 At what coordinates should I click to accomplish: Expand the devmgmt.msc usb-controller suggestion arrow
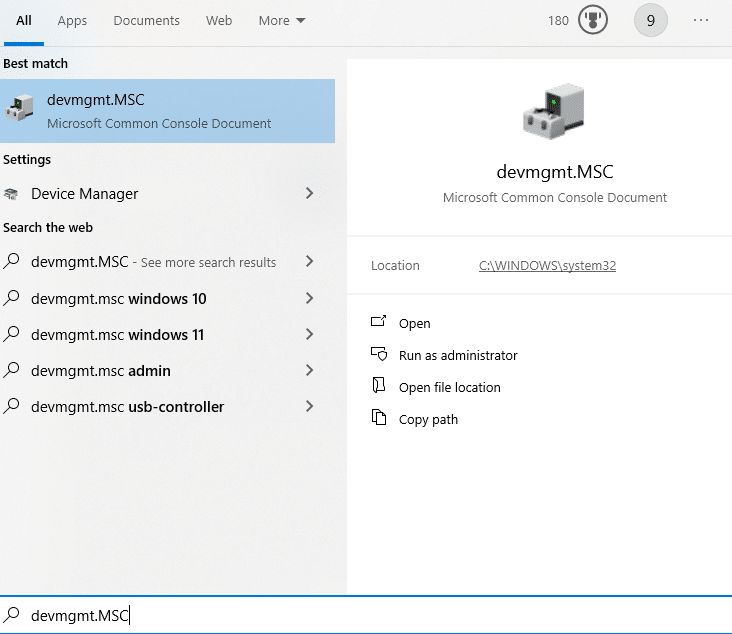click(x=309, y=406)
